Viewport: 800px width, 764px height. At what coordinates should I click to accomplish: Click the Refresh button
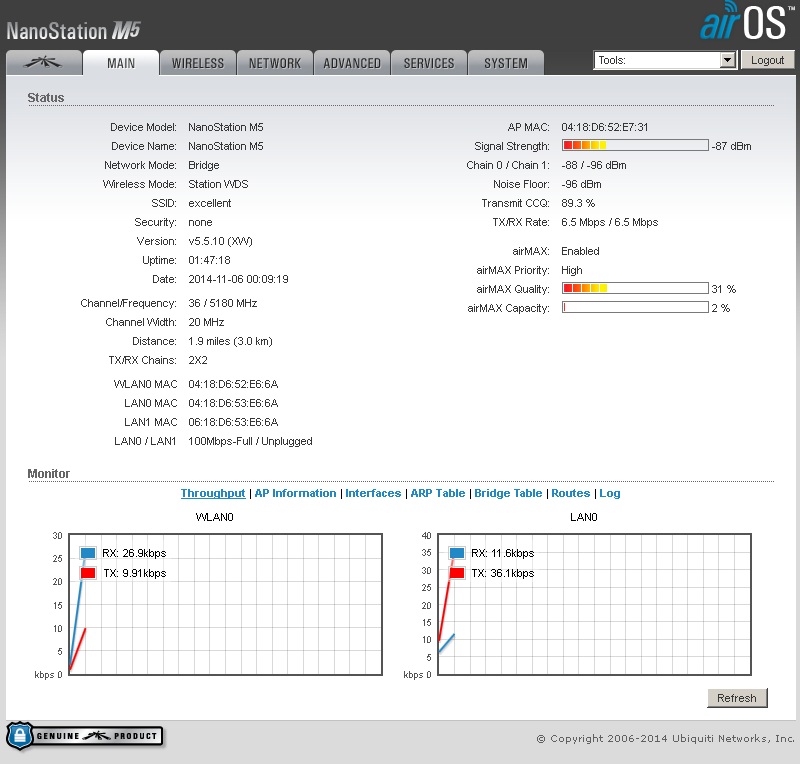click(x=737, y=698)
